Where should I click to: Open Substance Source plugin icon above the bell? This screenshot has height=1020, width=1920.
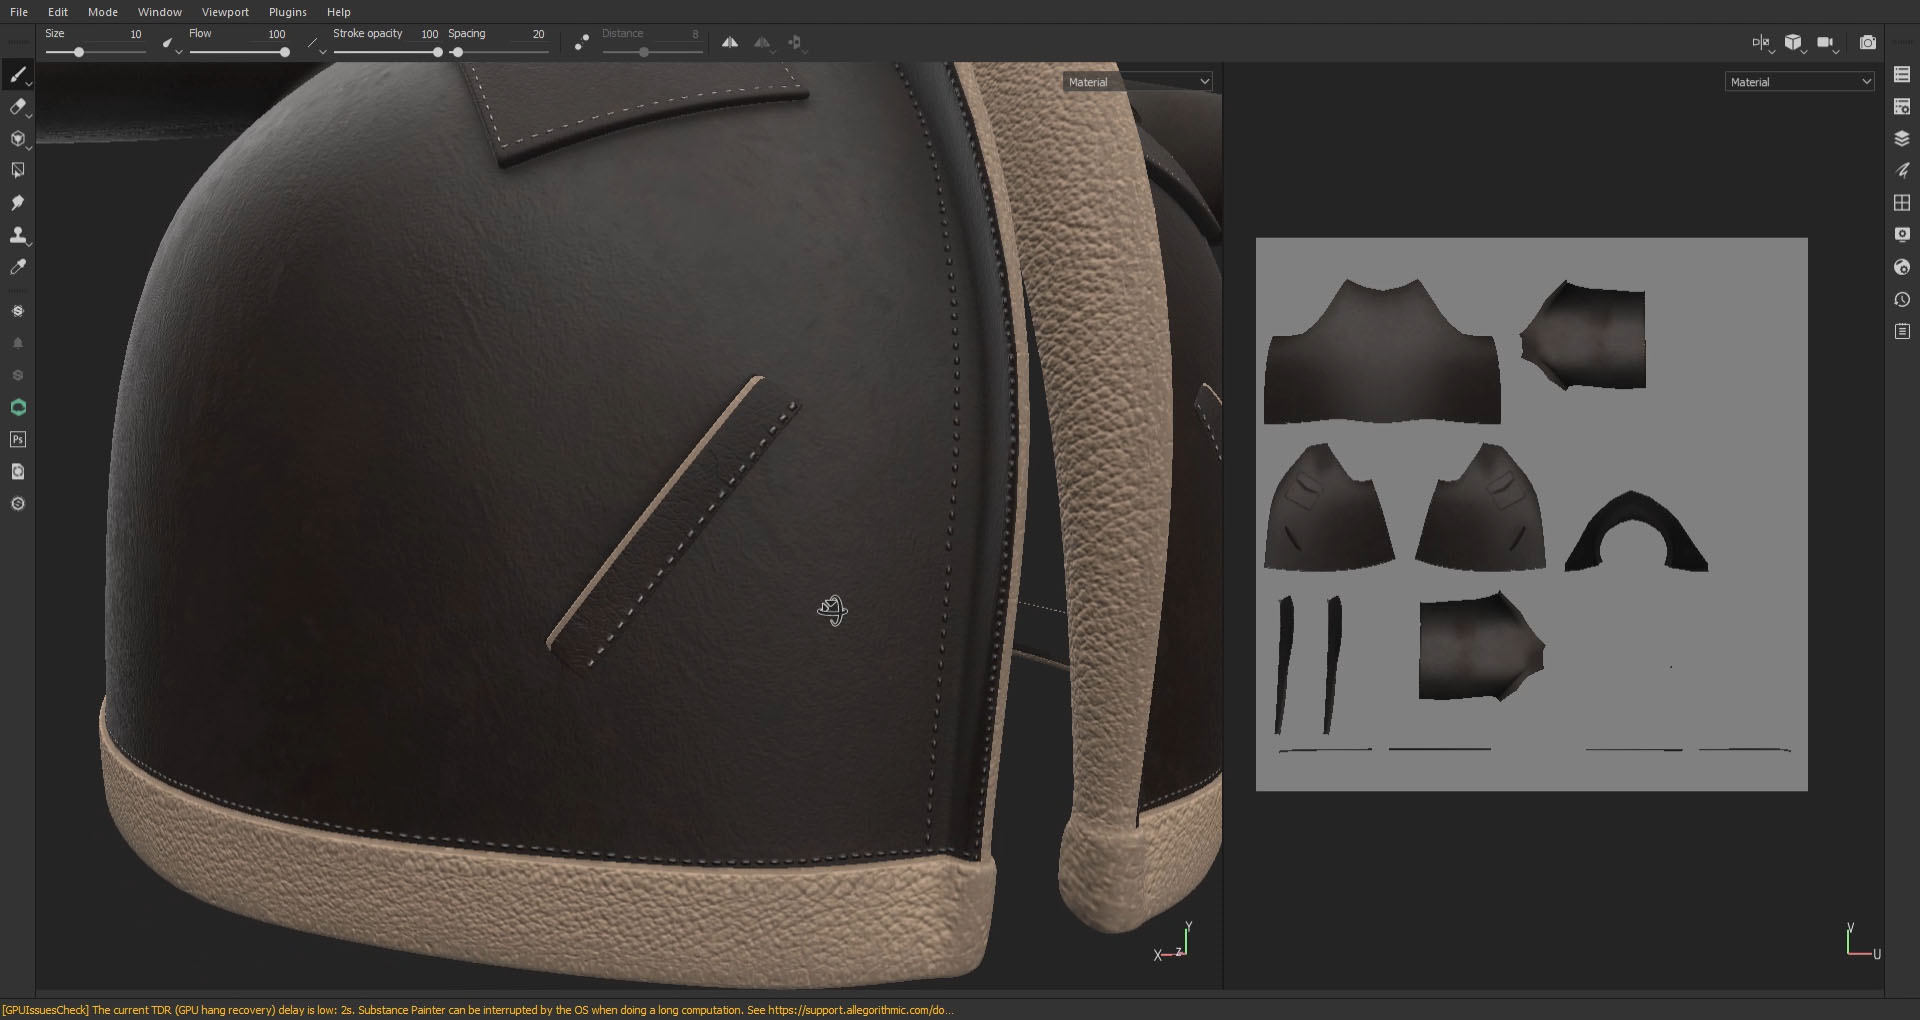[x=17, y=311]
